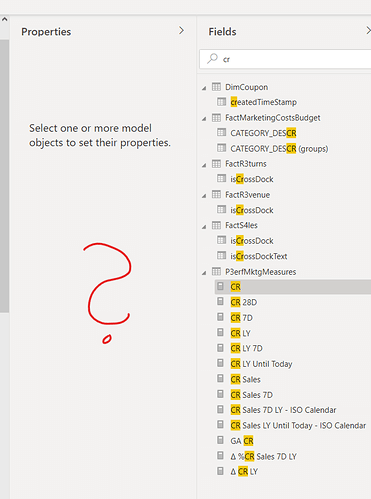Select the CR LY measure name
Image resolution: width=371 pixels, height=499 pixels.
click(x=240, y=333)
